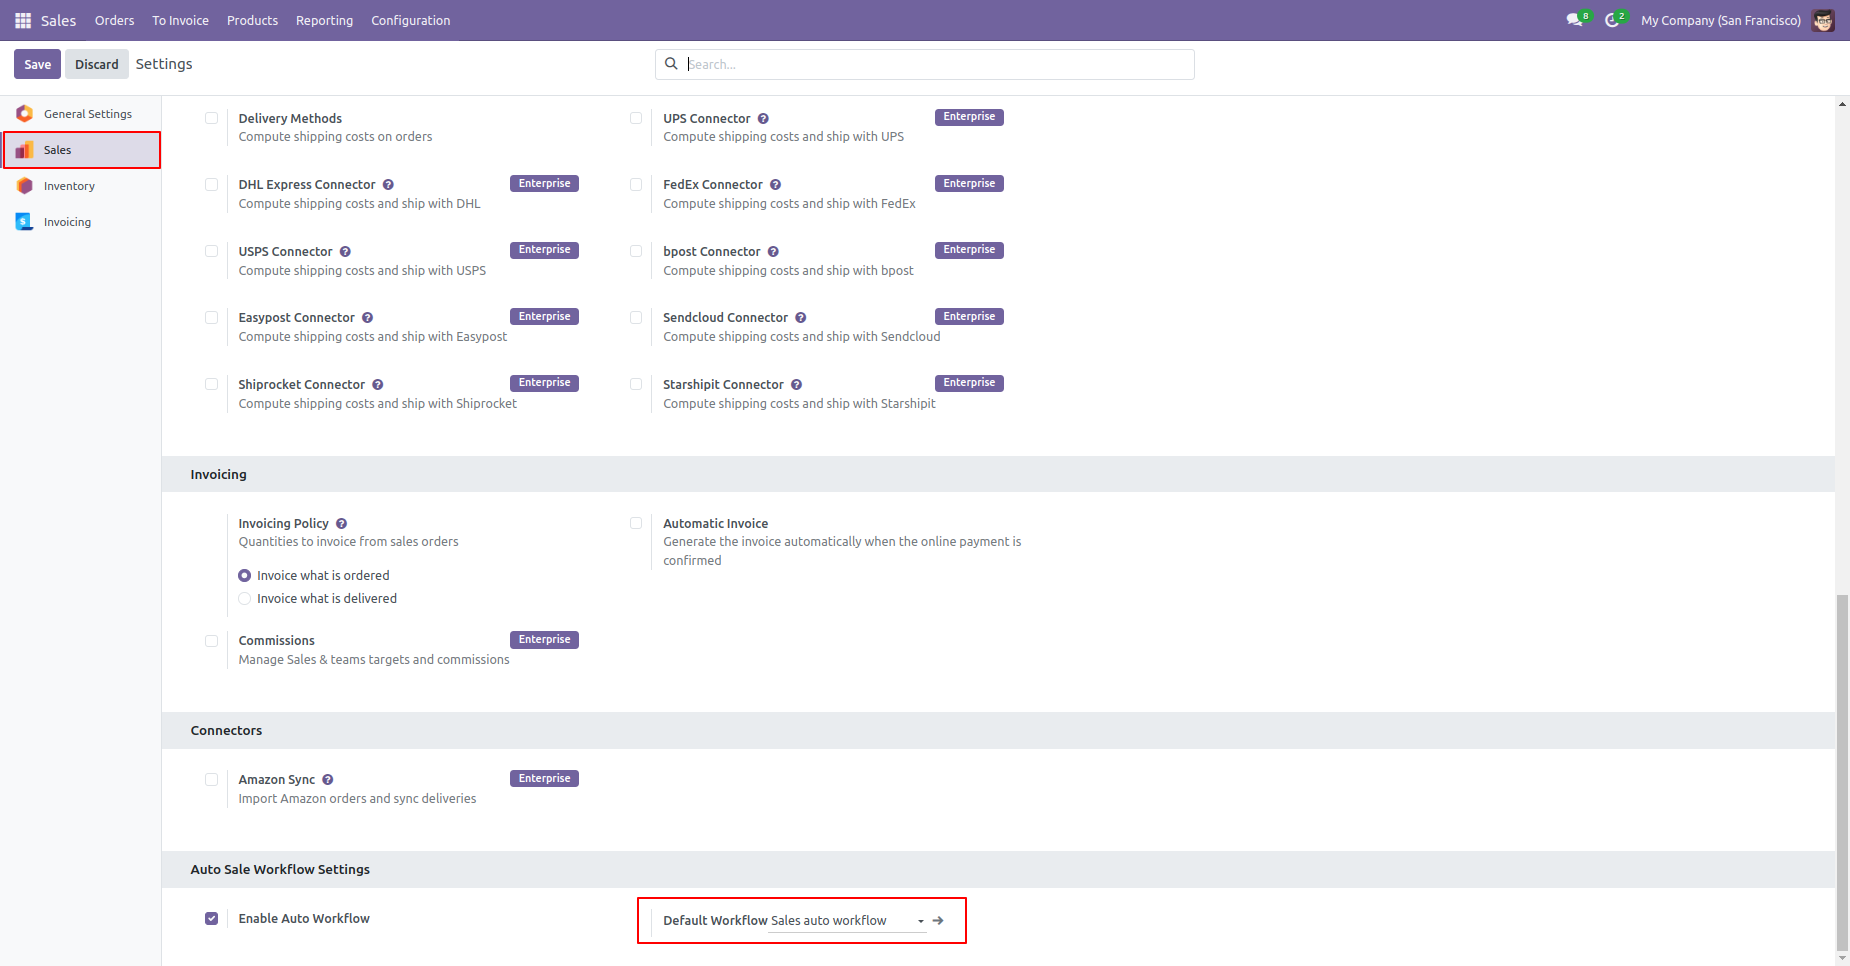Open the Orders menu
This screenshot has width=1850, height=966.
(114, 20)
